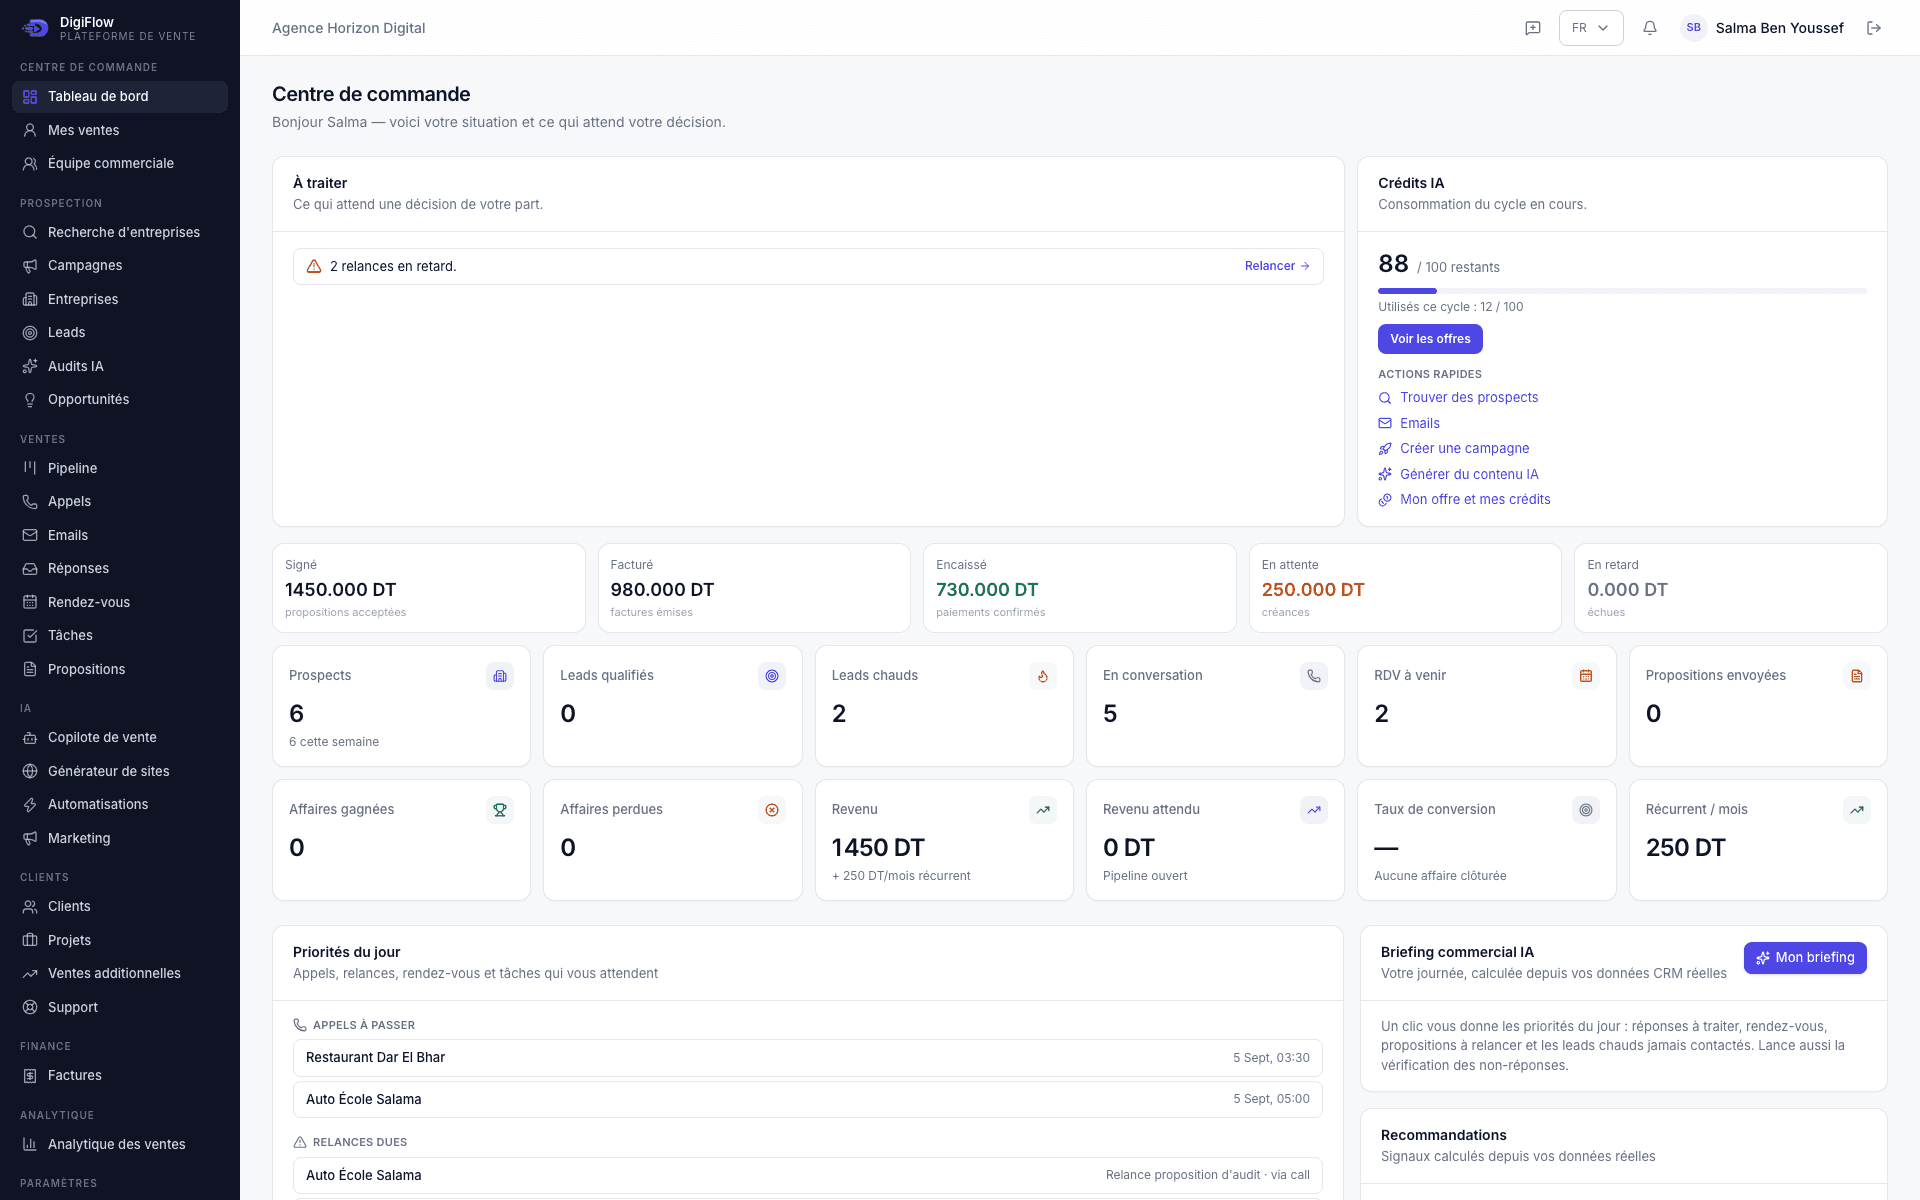The image size is (1920, 1200).
Task: Open Automatisations in sidebar
Action: click(120, 804)
